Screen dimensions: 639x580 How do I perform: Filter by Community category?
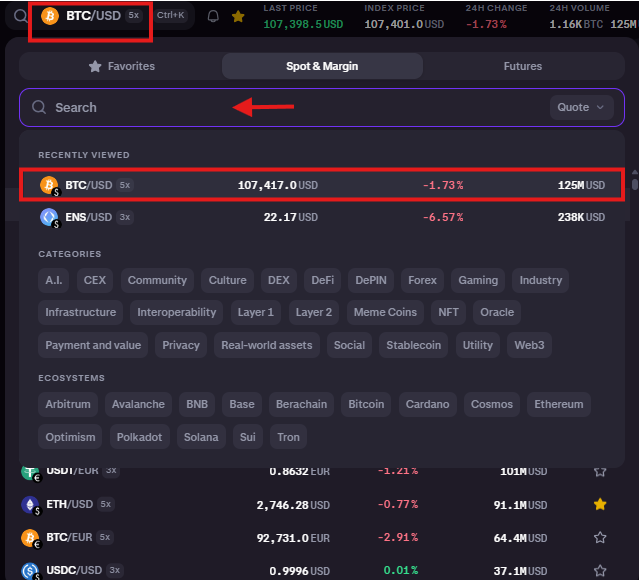coord(157,280)
